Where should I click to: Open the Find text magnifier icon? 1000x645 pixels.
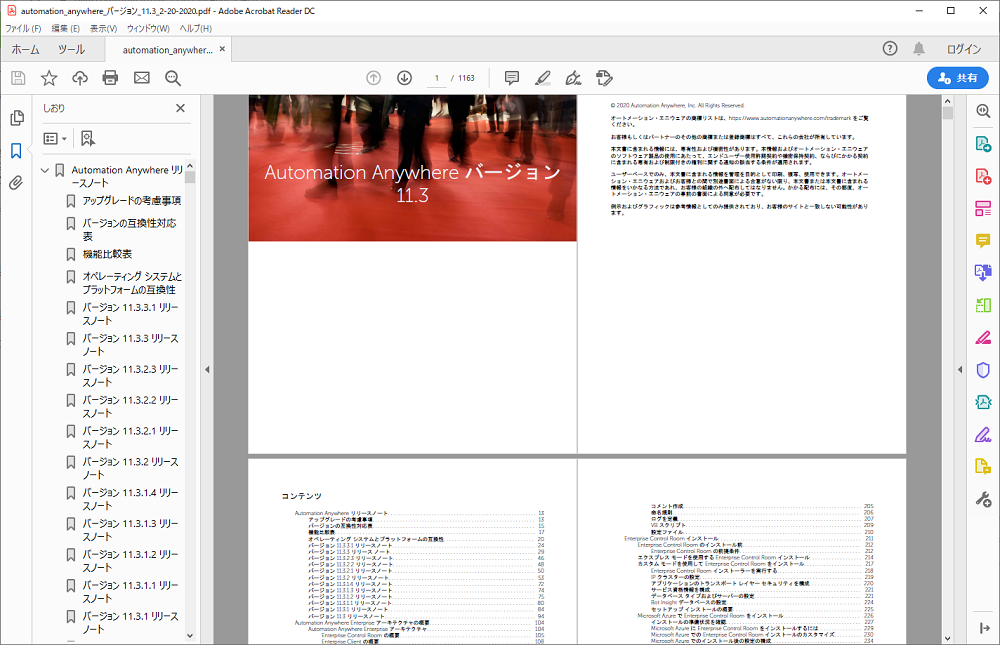click(x=173, y=78)
